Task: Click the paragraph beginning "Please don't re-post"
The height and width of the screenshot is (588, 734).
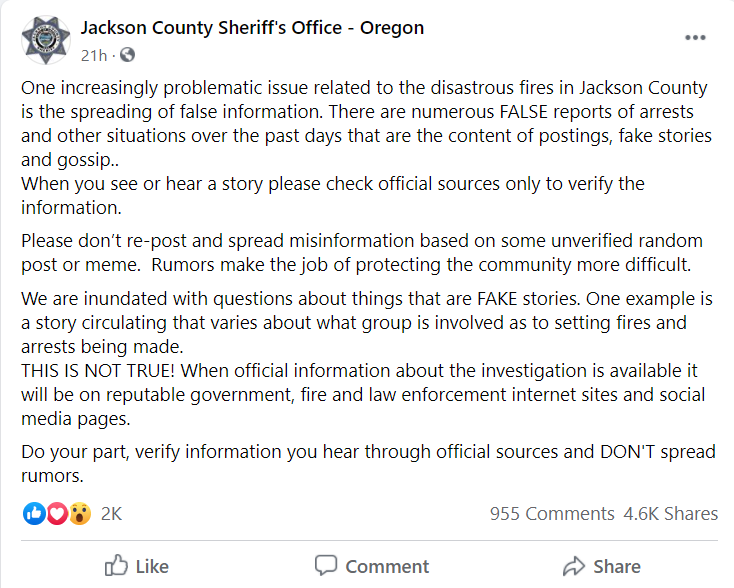Action: click(x=361, y=254)
